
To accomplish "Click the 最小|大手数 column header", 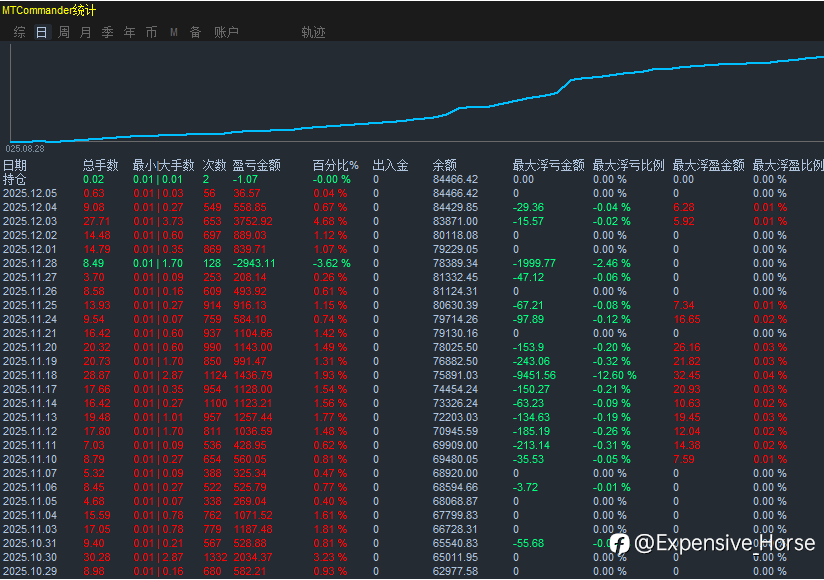I will pos(163,165).
